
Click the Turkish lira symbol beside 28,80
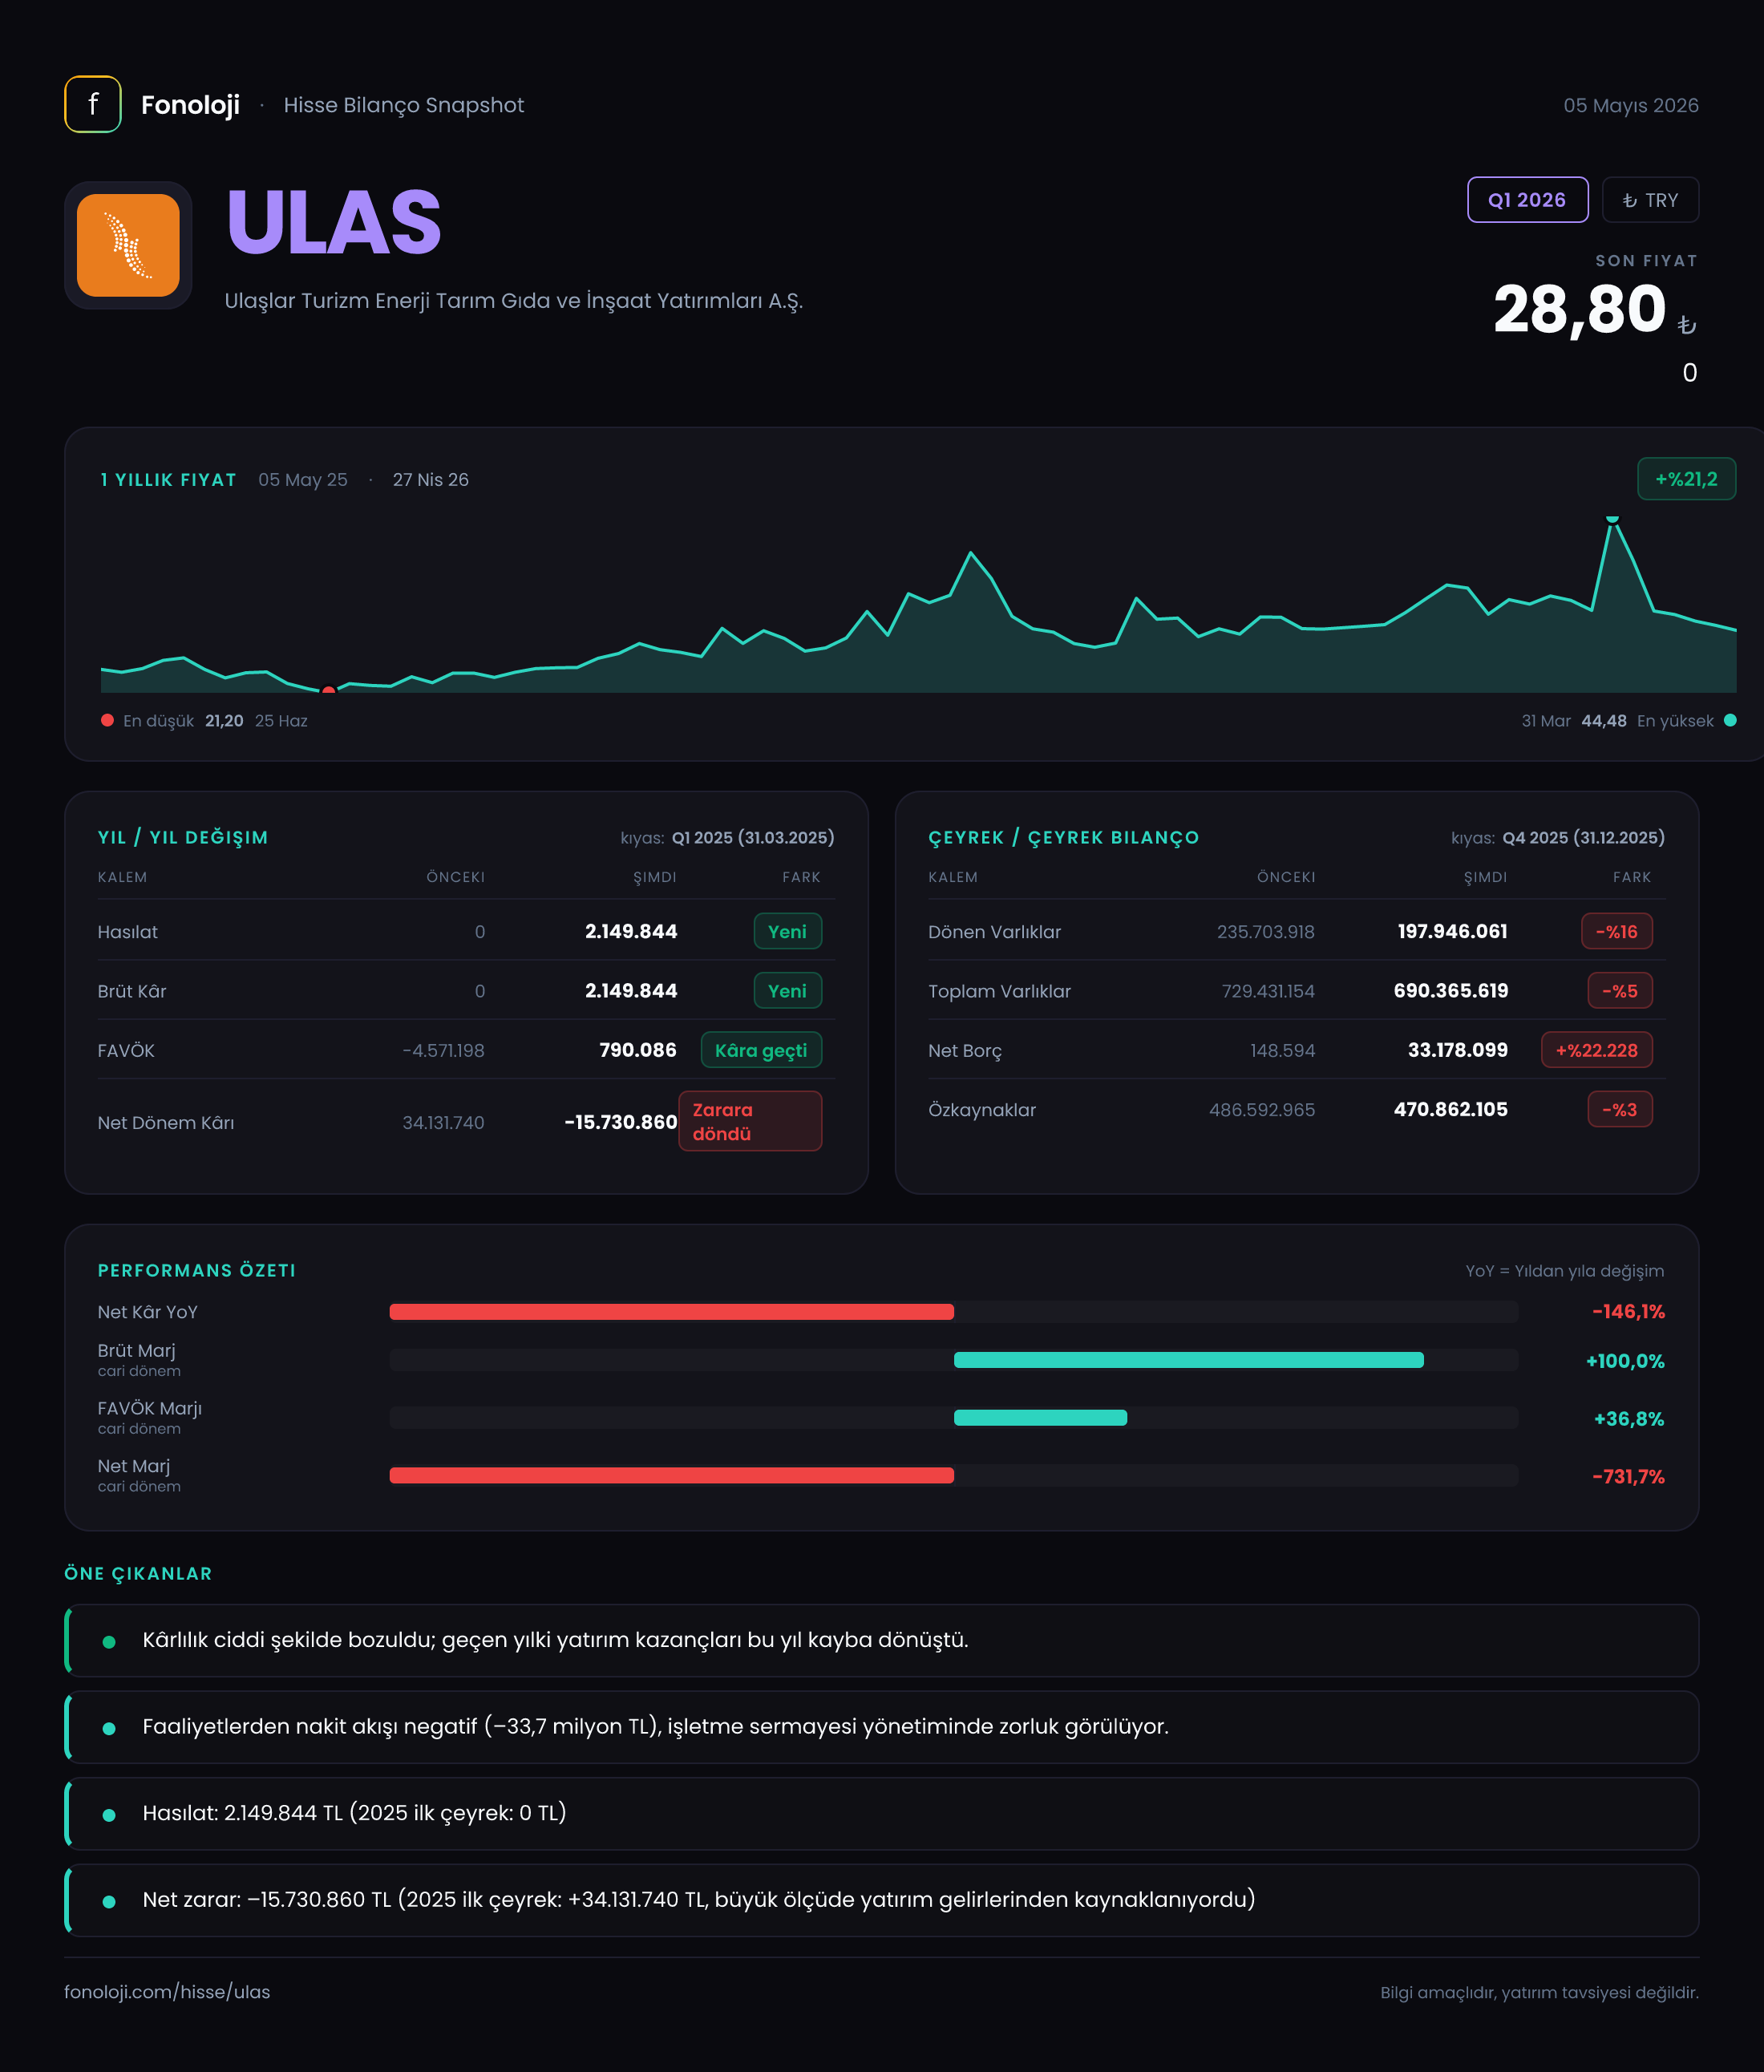[1687, 325]
